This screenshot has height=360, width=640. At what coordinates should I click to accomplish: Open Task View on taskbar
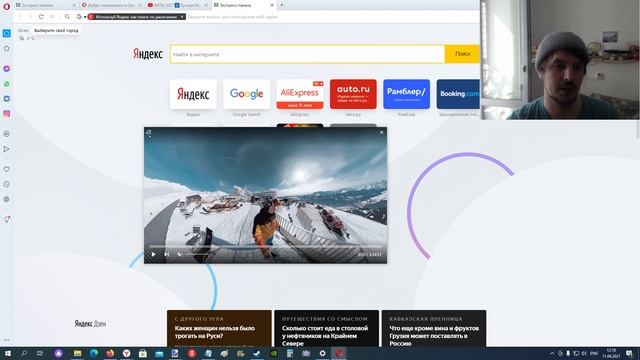(x=40, y=353)
